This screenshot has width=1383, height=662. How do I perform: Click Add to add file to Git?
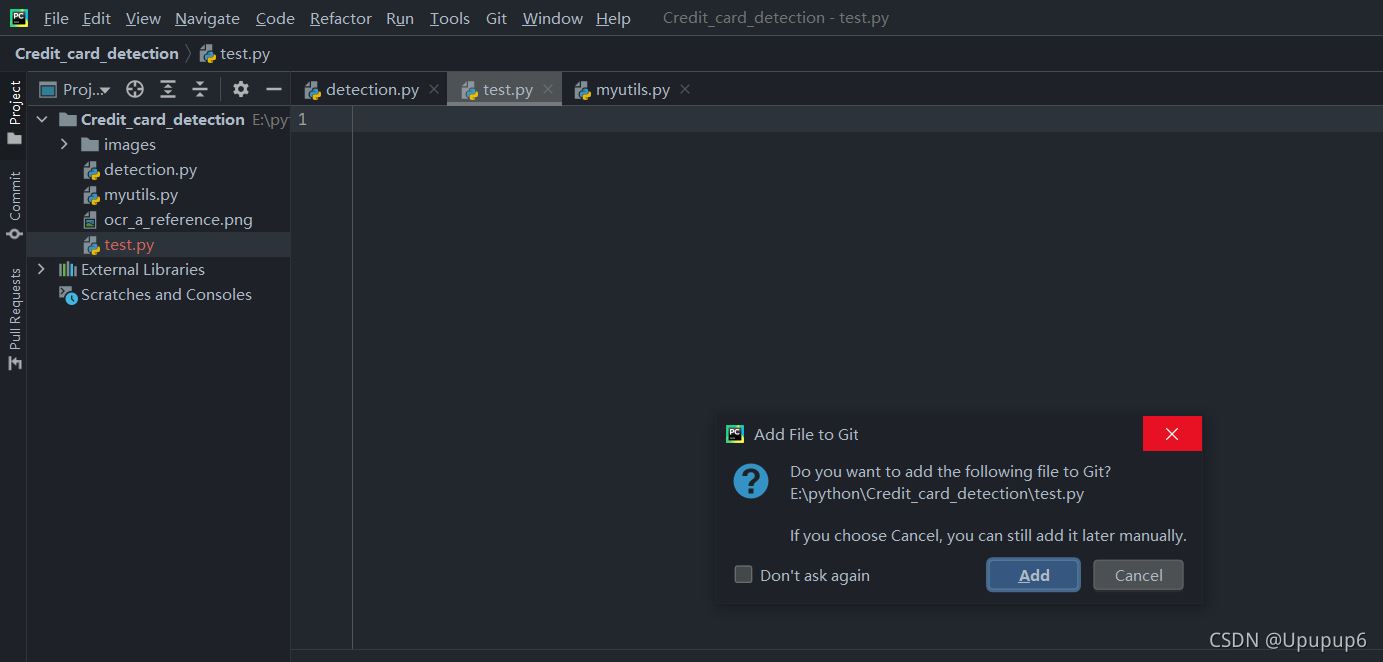pos(1033,575)
